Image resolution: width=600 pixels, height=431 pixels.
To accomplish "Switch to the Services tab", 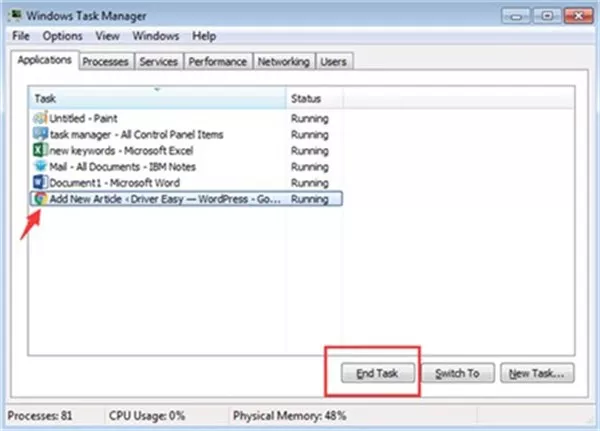I will pyautogui.click(x=158, y=62).
